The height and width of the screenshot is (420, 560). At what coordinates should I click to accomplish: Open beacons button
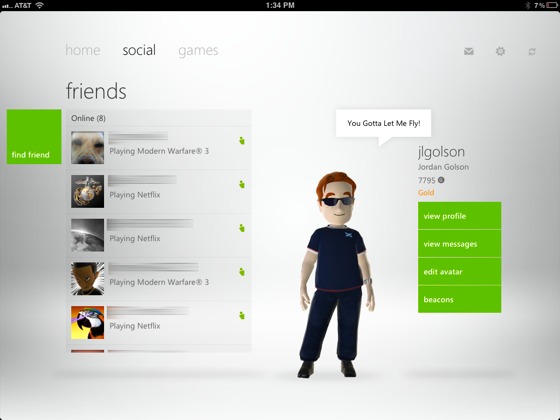[460, 299]
